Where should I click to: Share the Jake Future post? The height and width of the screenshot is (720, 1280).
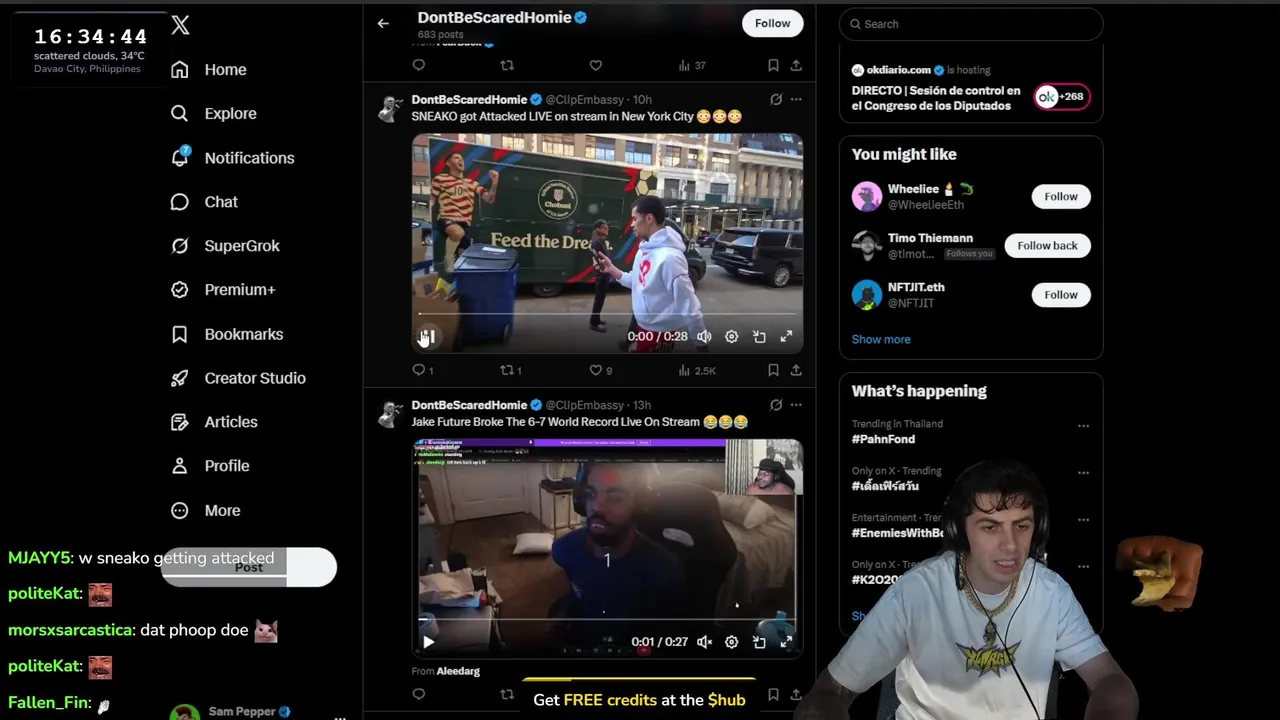coord(796,694)
